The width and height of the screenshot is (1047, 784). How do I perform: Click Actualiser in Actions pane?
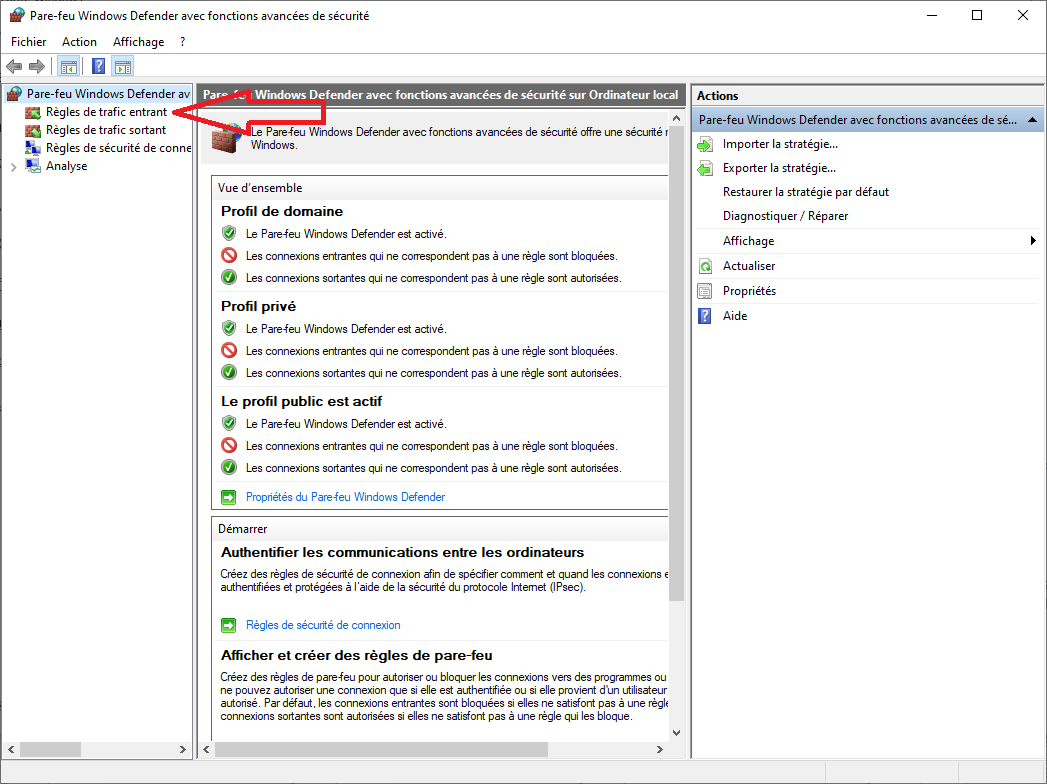pos(749,266)
